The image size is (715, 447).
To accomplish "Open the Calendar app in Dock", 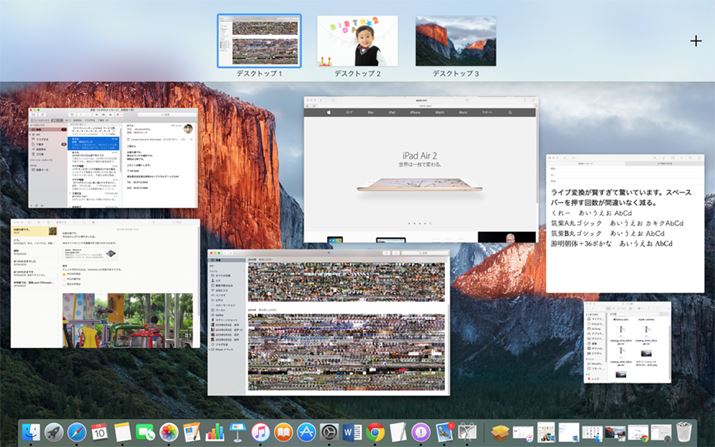I will (100, 432).
